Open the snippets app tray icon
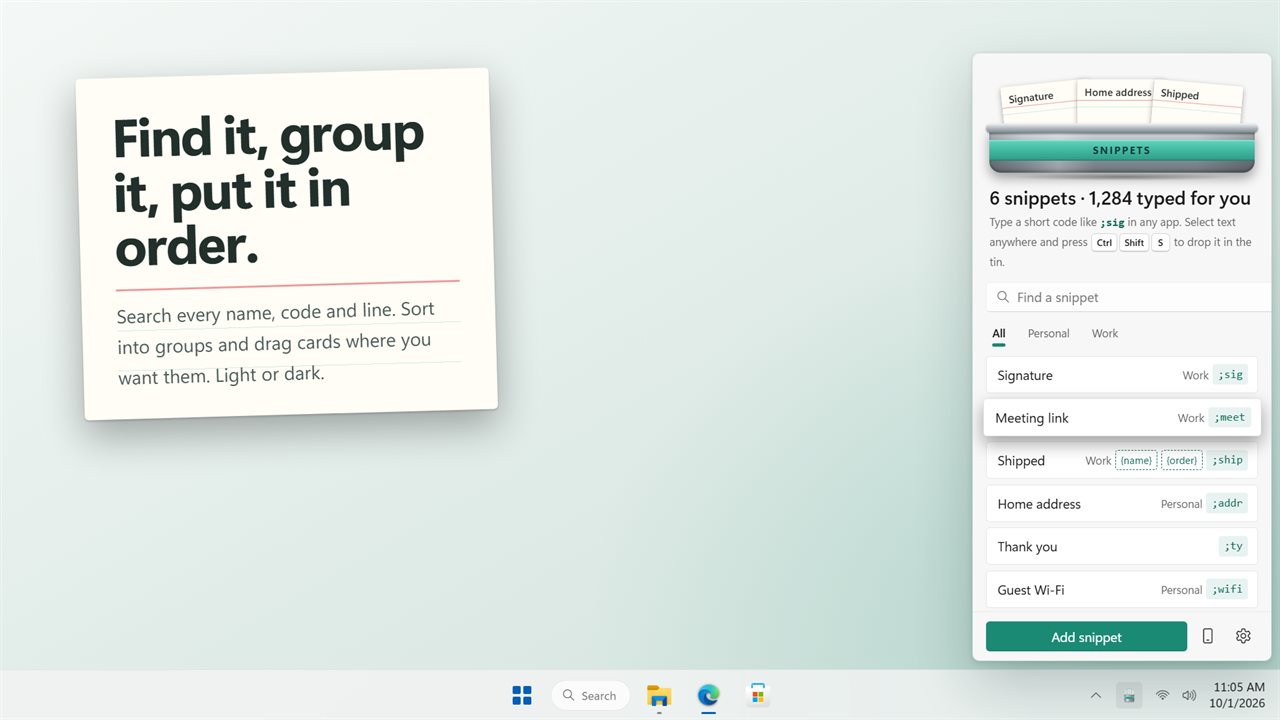 1128,695
